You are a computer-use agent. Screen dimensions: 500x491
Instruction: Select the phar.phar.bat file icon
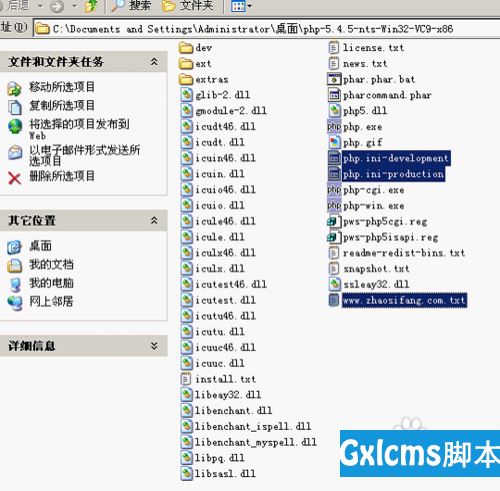click(x=334, y=79)
